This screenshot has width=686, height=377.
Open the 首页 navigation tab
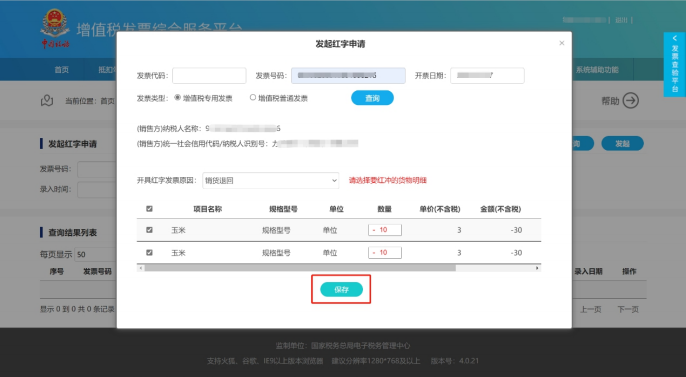click(x=61, y=70)
